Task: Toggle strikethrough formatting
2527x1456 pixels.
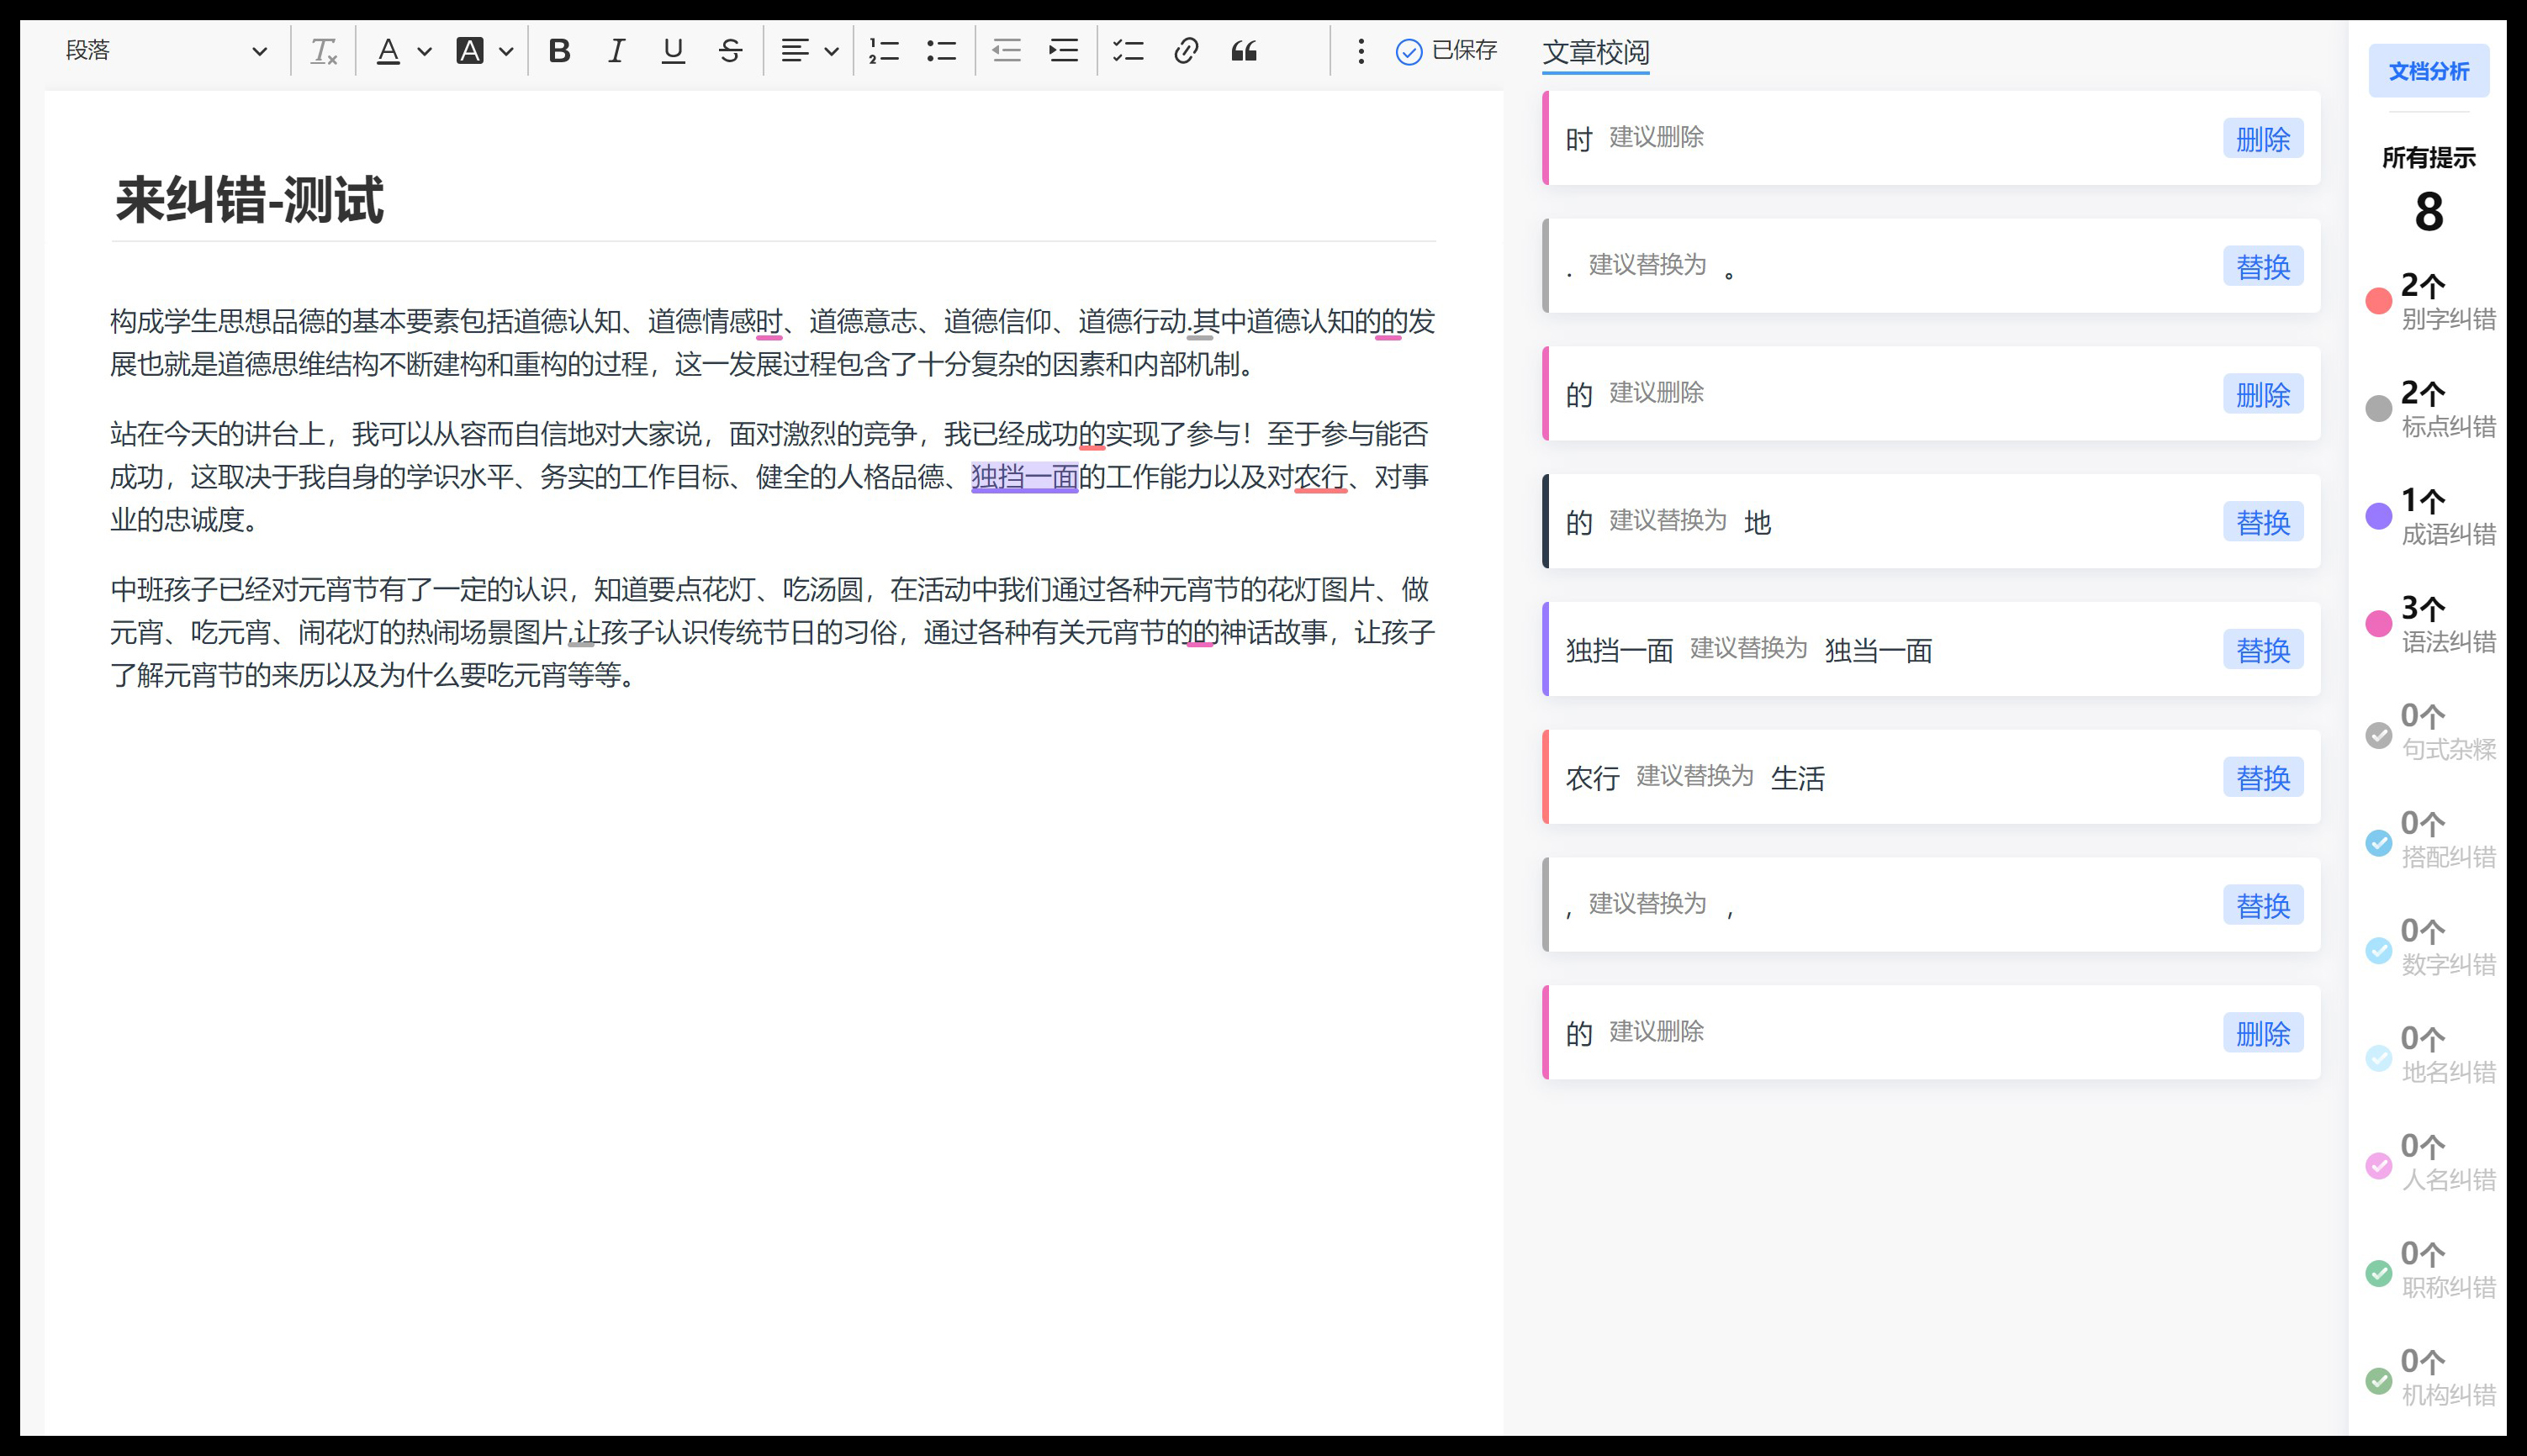Action: pos(730,51)
